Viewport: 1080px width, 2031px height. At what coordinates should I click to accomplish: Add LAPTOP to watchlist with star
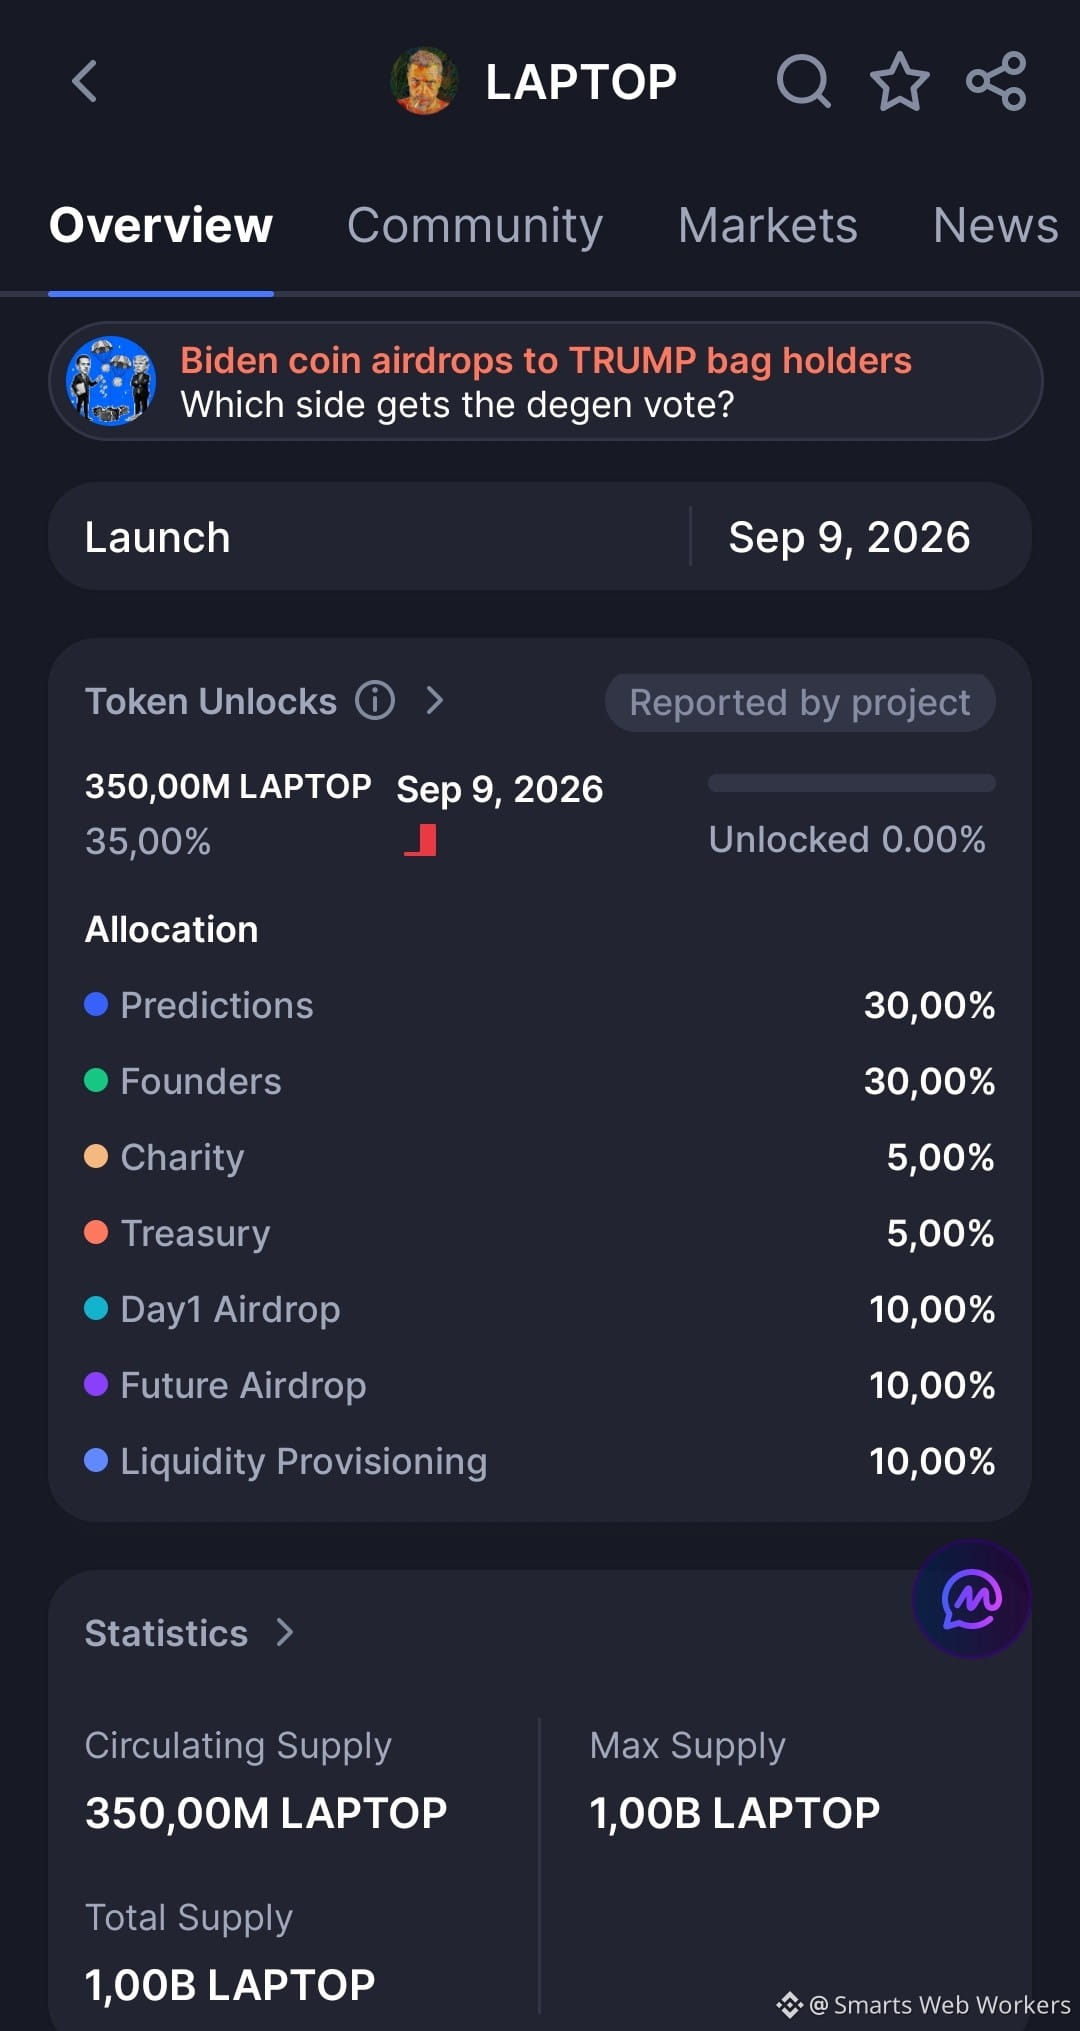[900, 81]
